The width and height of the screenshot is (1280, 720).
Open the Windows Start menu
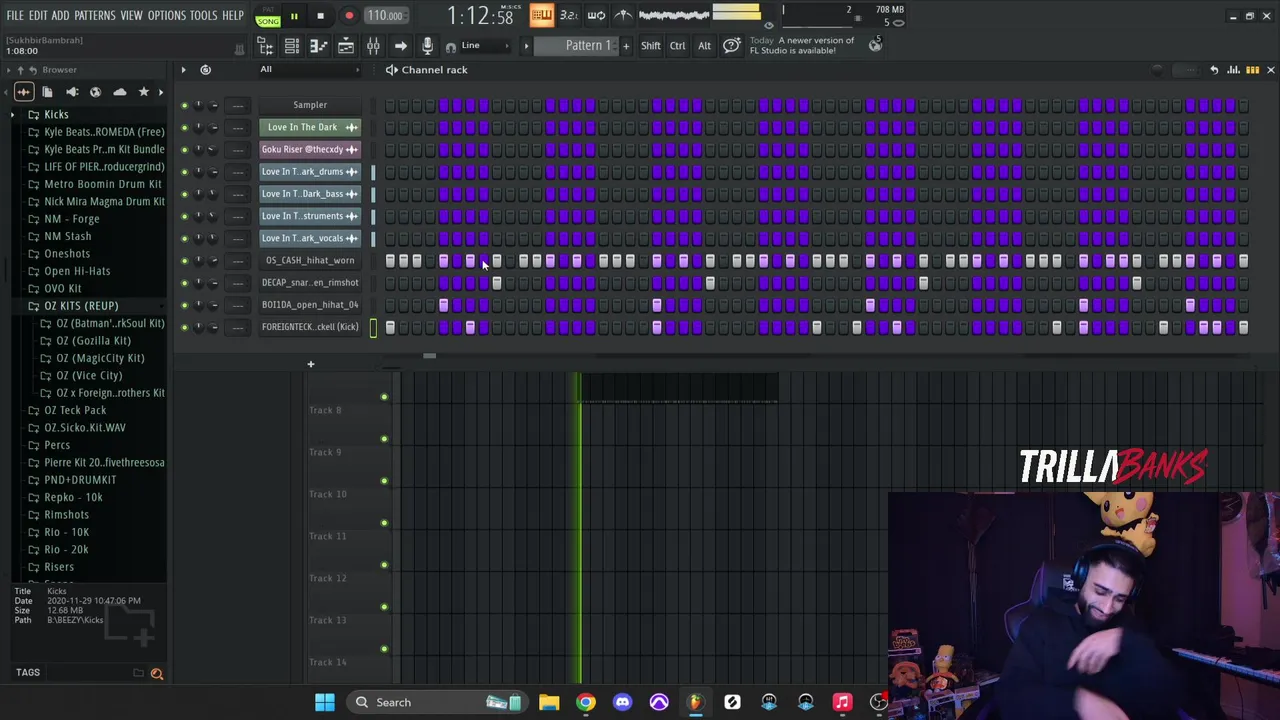click(x=325, y=702)
